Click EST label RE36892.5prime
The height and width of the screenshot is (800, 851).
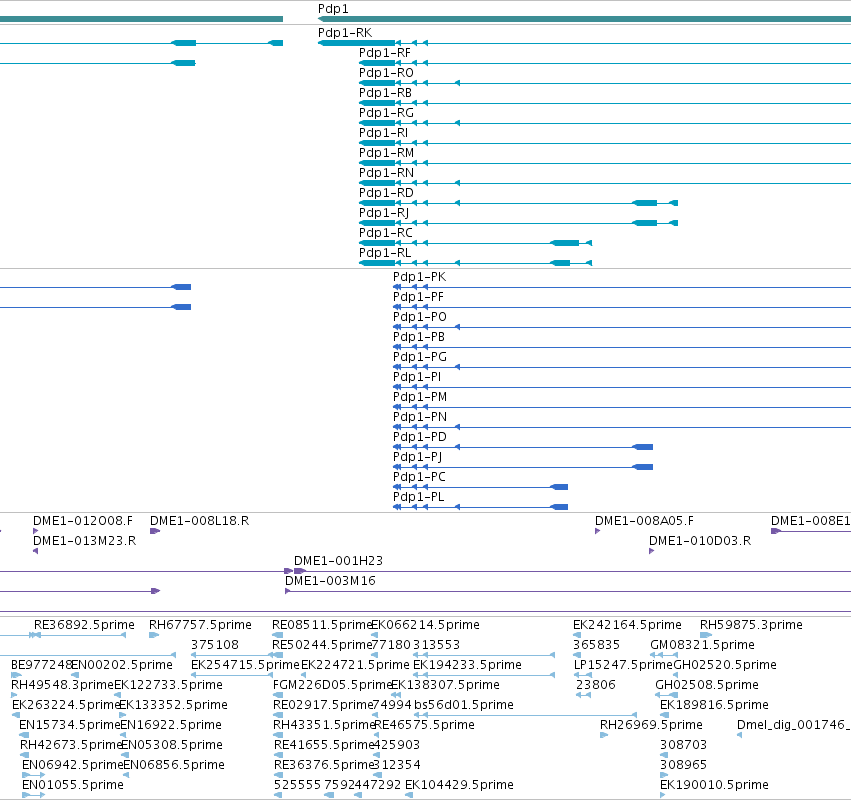tap(84, 625)
